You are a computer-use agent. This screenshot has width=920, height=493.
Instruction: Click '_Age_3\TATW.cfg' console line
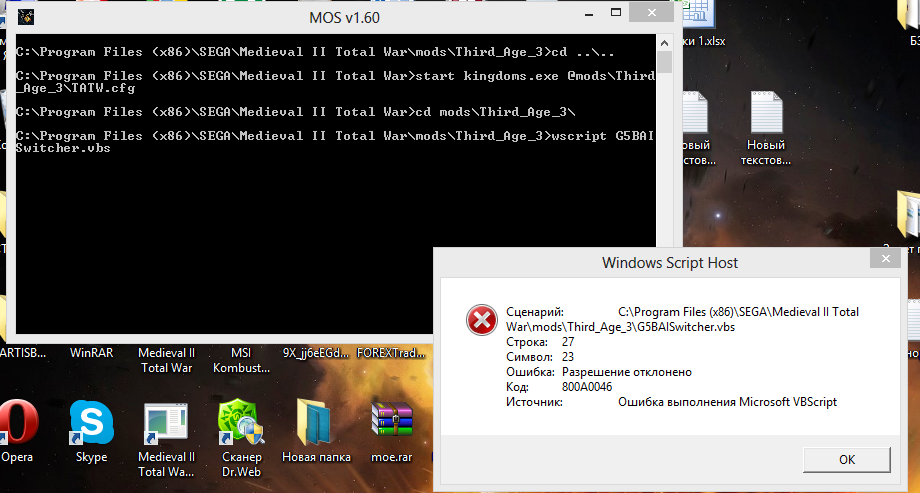[75, 88]
